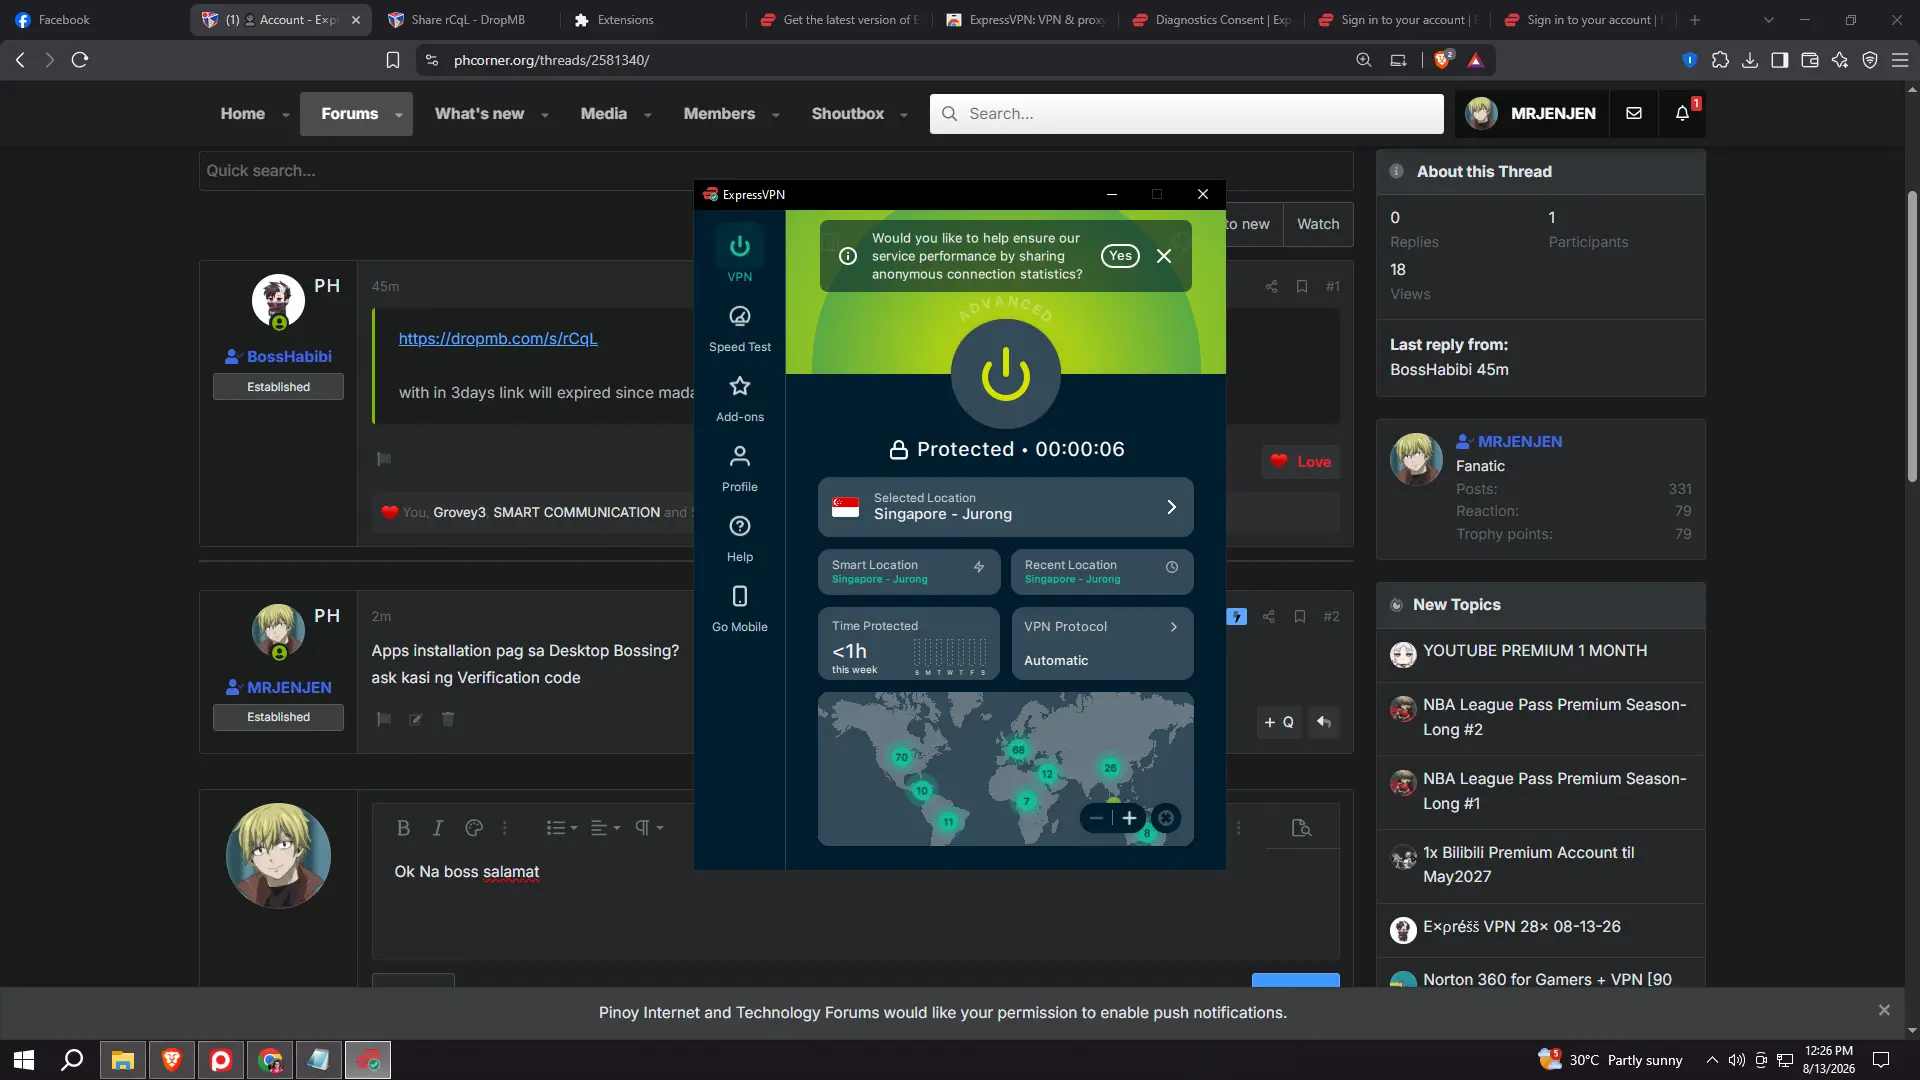Report BossHabibi's post with flag icon
Image resolution: width=1920 pixels, height=1080 pixels.
click(x=384, y=459)
